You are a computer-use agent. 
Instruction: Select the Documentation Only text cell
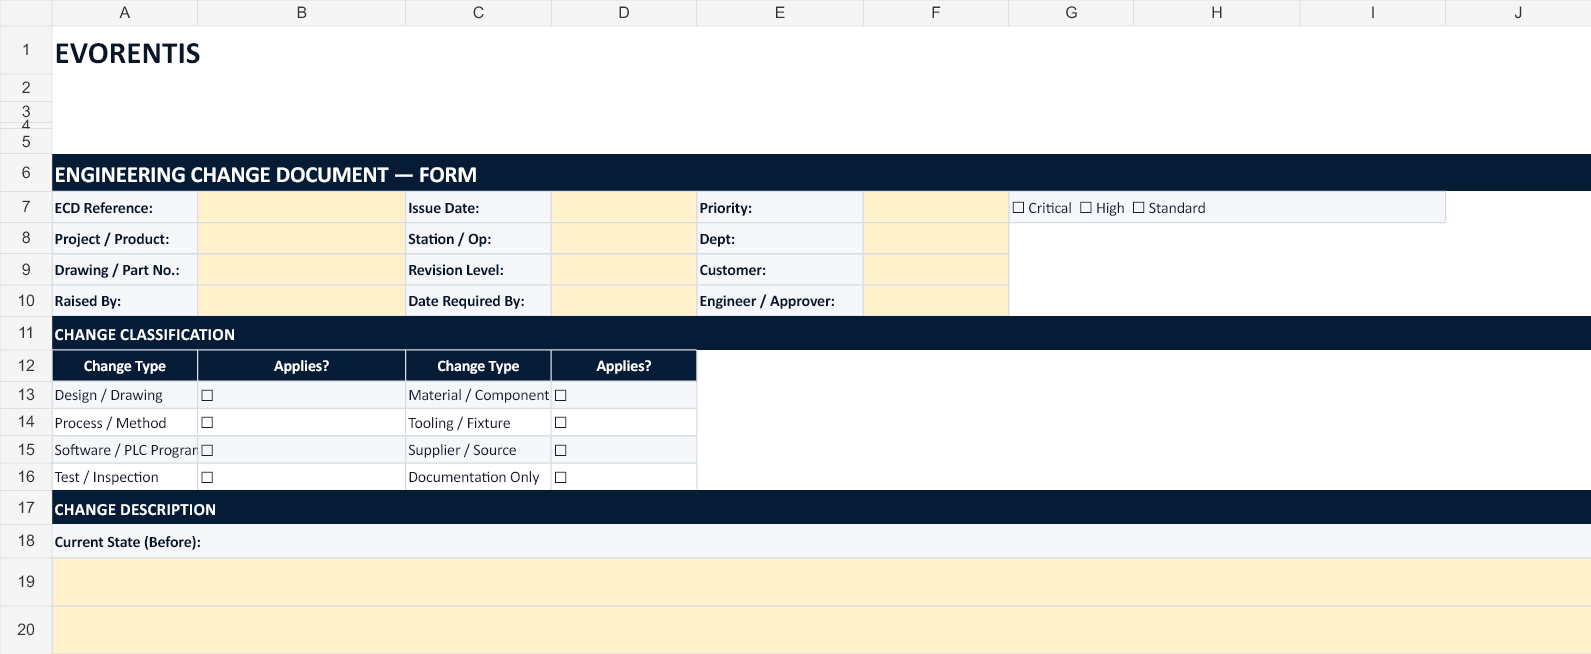pos(478,477)
